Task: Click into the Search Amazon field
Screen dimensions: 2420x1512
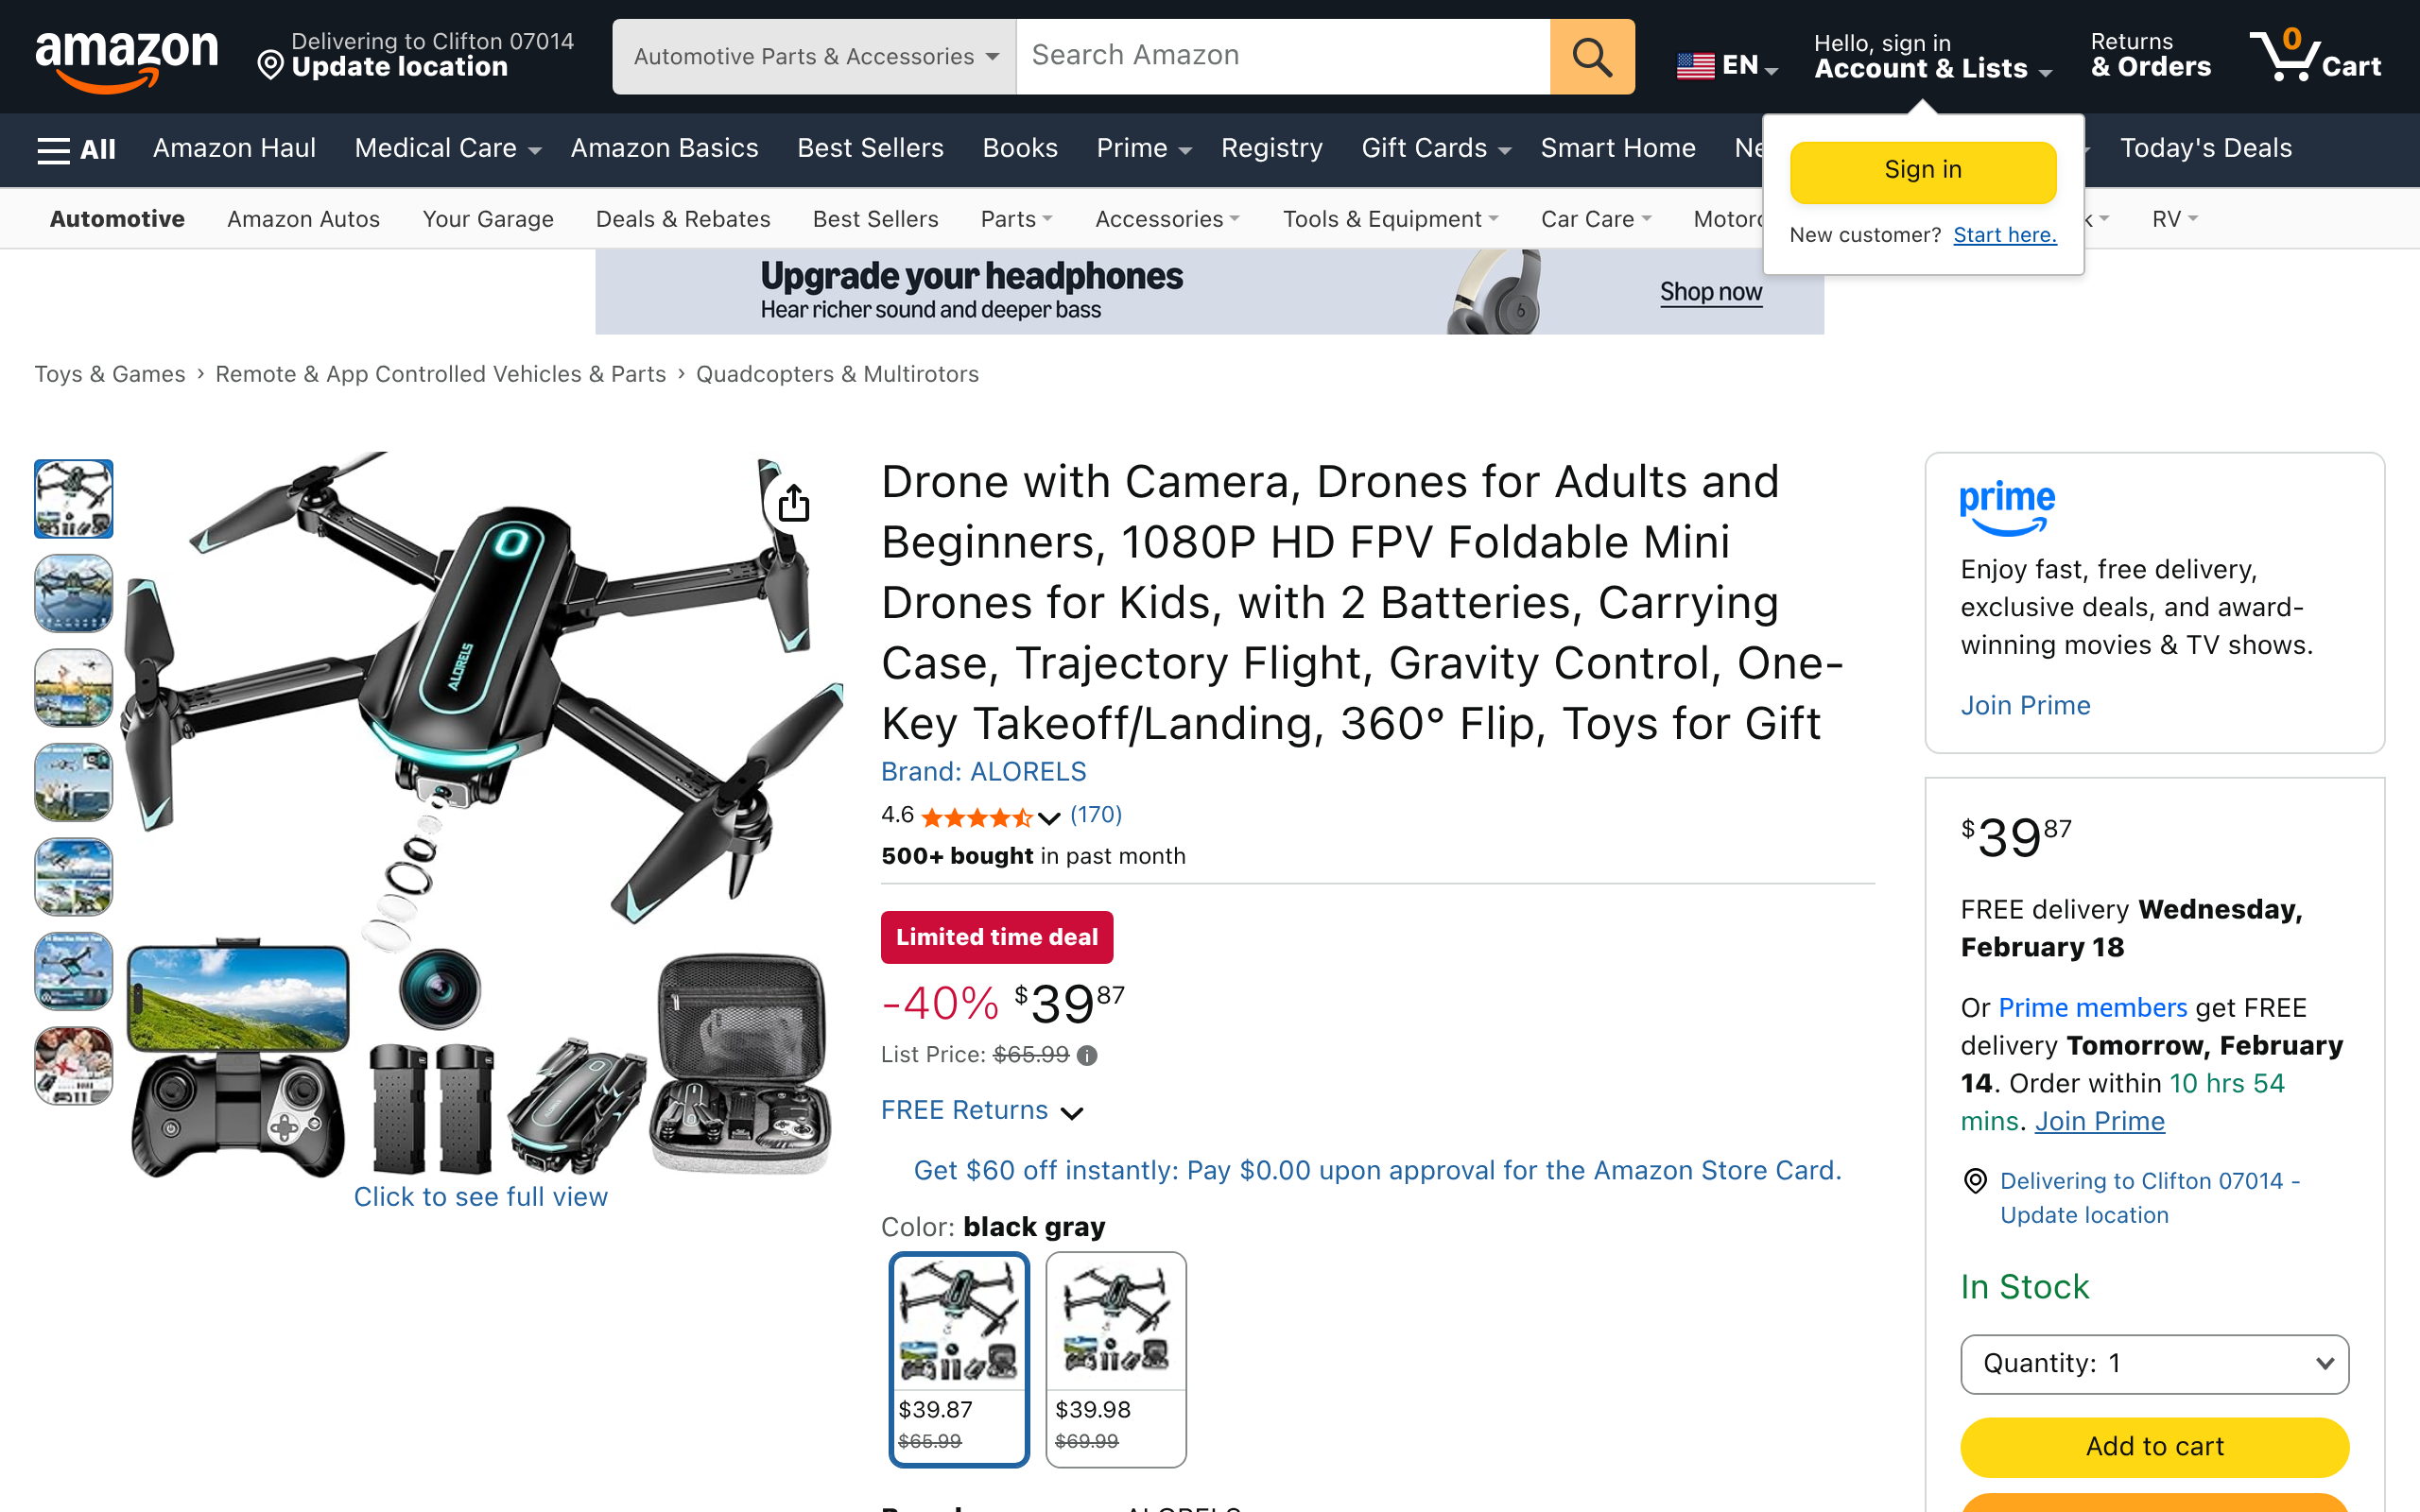Action: tap(1283, 57)
